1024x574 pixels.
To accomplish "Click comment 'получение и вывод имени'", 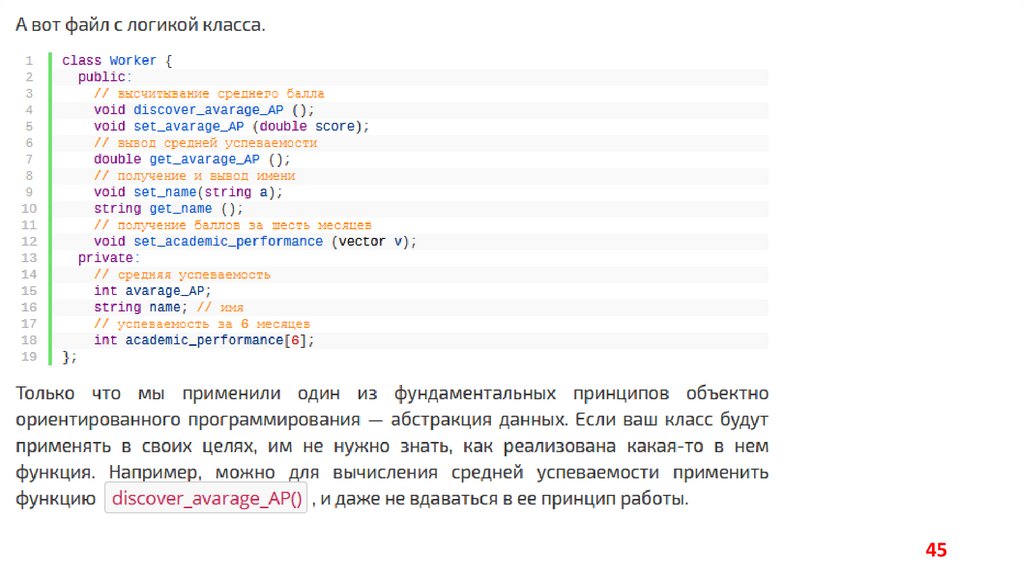I will point(195,176).
